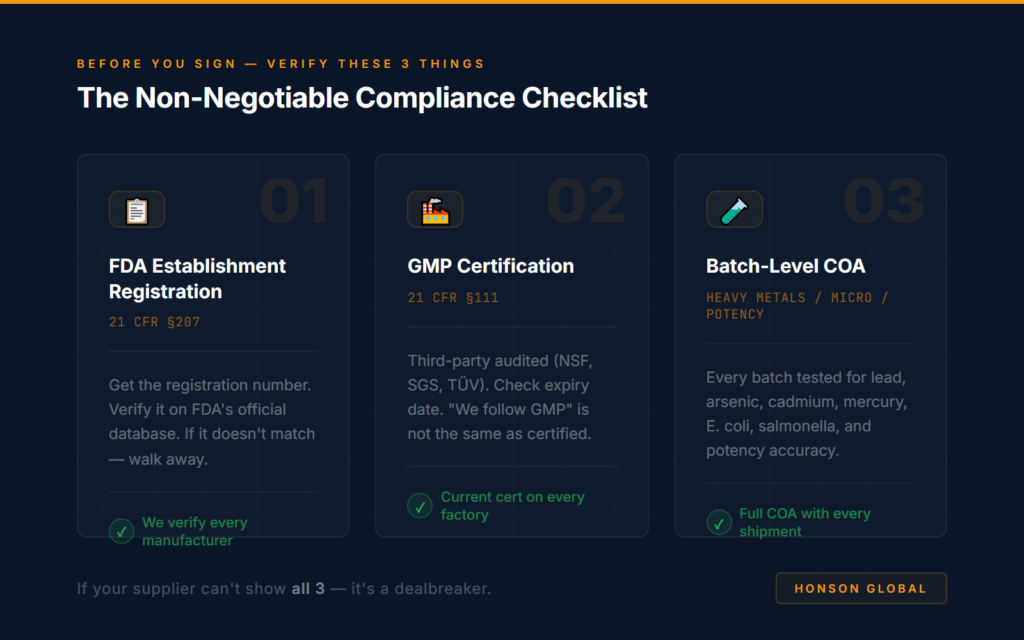Toggle the checkmark beside 'Current cert on every factory'
This screenshot has height=640, width=1024.
click(420, 506)
